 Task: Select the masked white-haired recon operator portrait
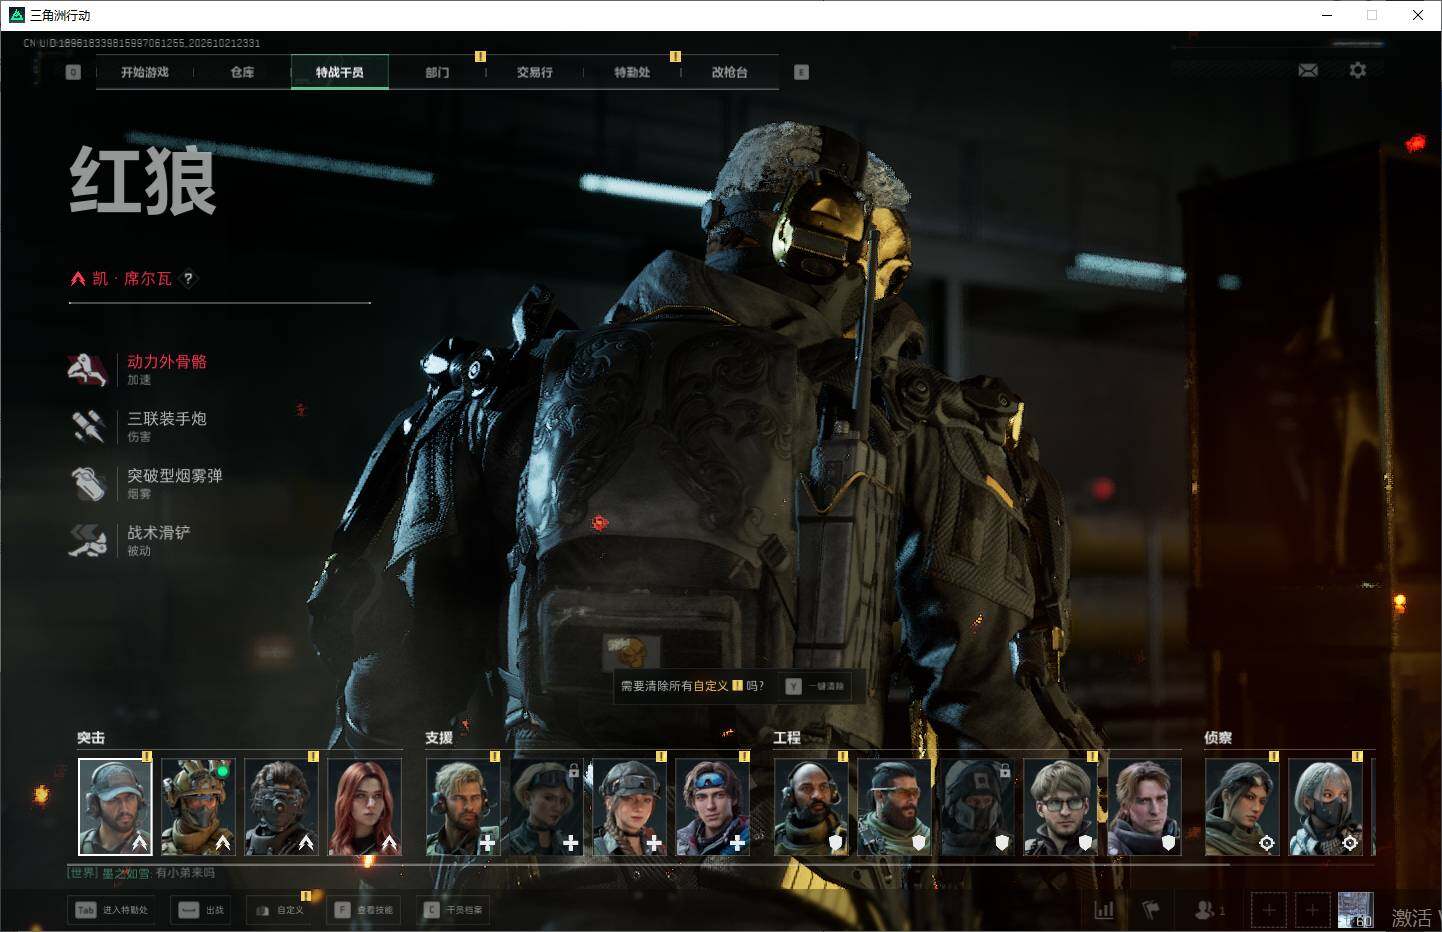(x=1325, y=807)
